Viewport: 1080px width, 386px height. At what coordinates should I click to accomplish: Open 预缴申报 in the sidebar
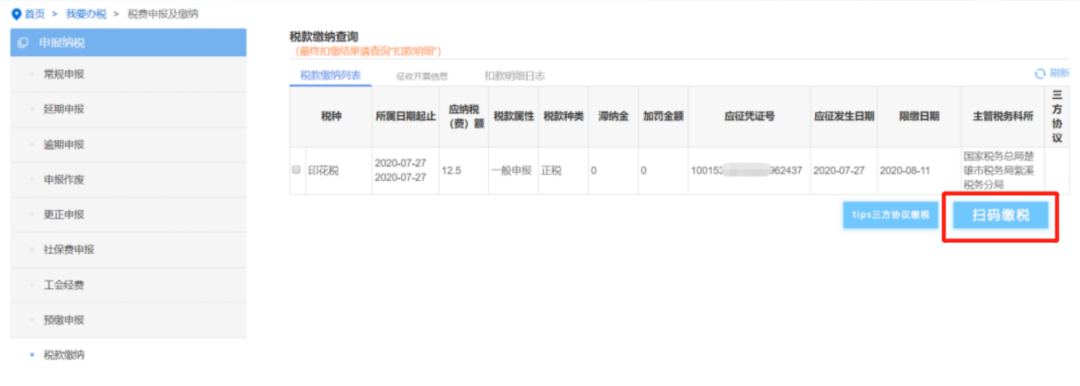(x=129, y=321)
